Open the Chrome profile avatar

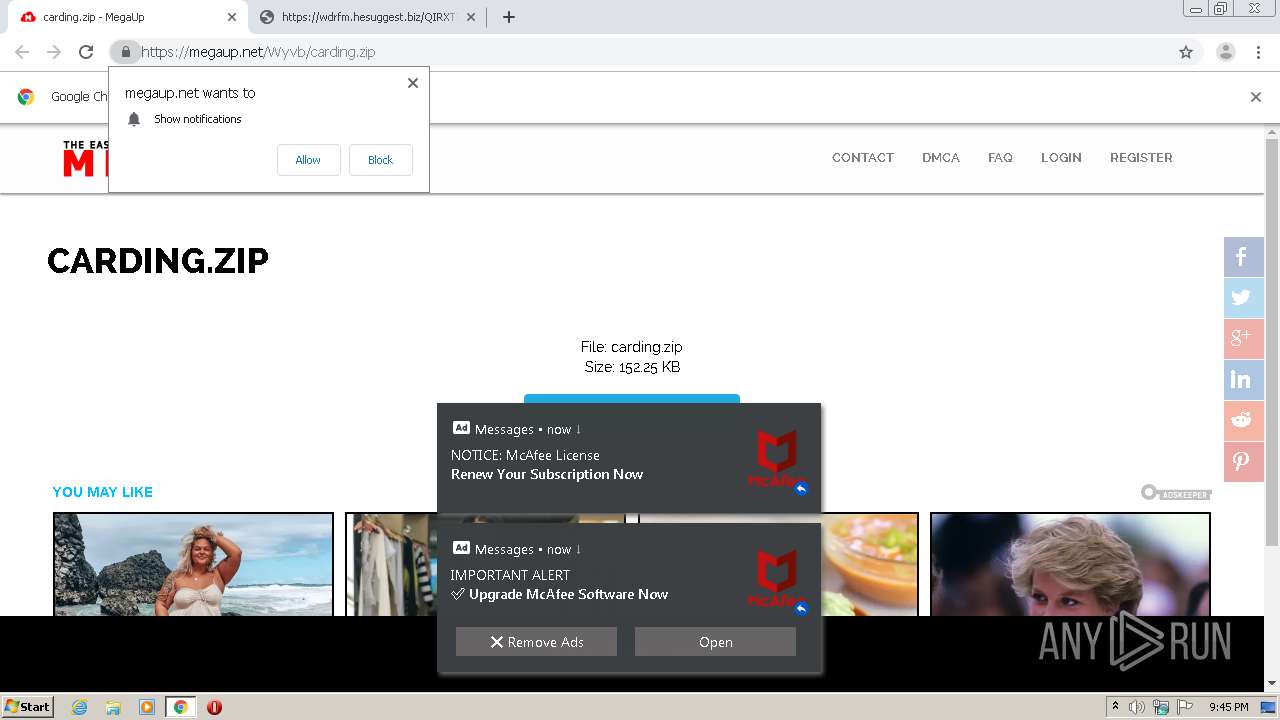coord(1226,52)
